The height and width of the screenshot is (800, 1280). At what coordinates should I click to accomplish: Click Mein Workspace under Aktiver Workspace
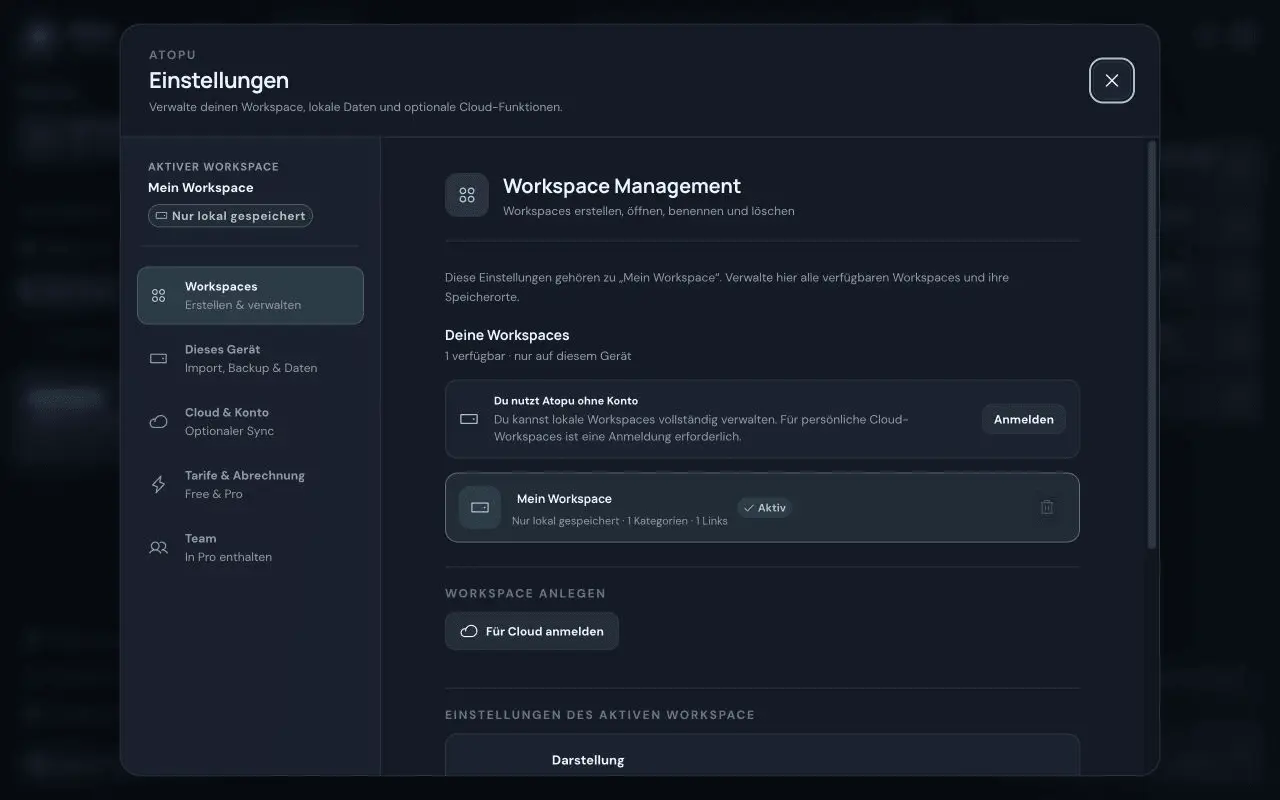click(201, 188)
